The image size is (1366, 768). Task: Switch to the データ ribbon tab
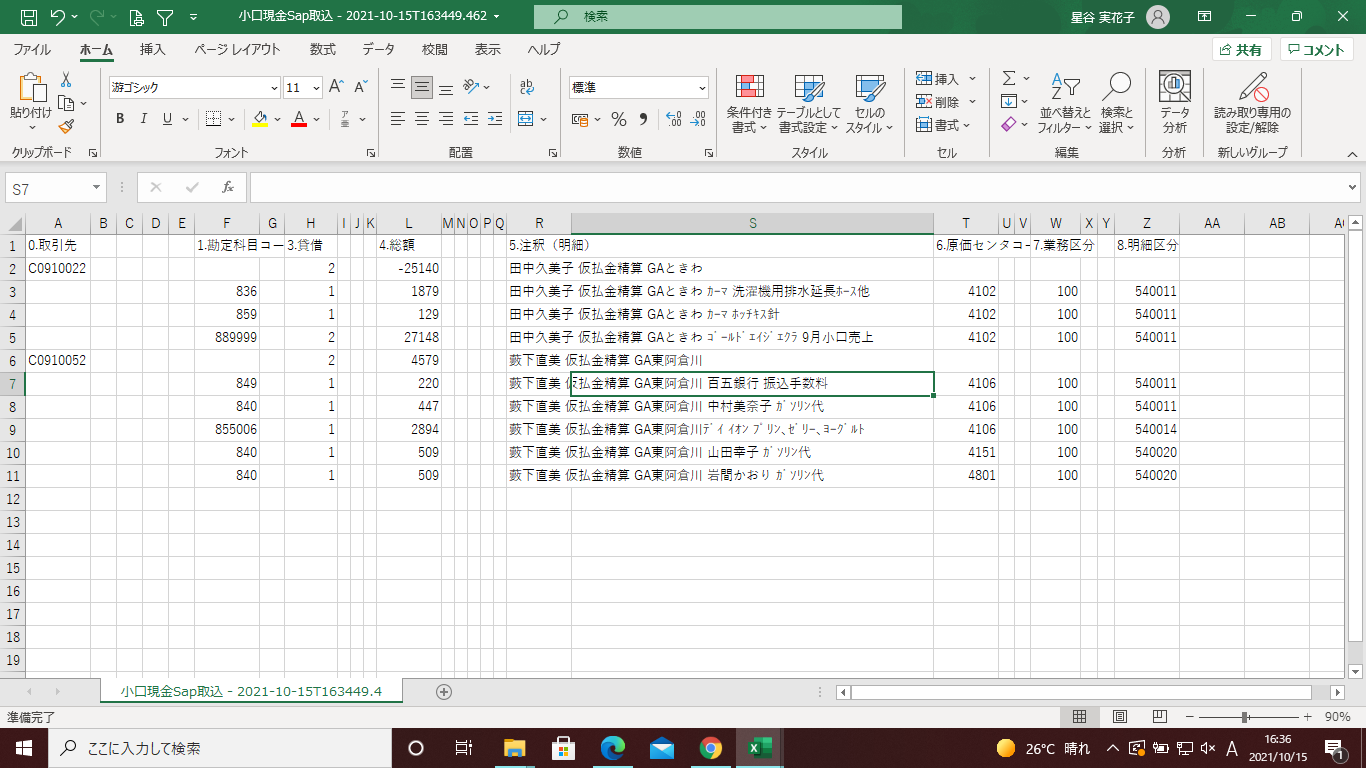point(378,49)
